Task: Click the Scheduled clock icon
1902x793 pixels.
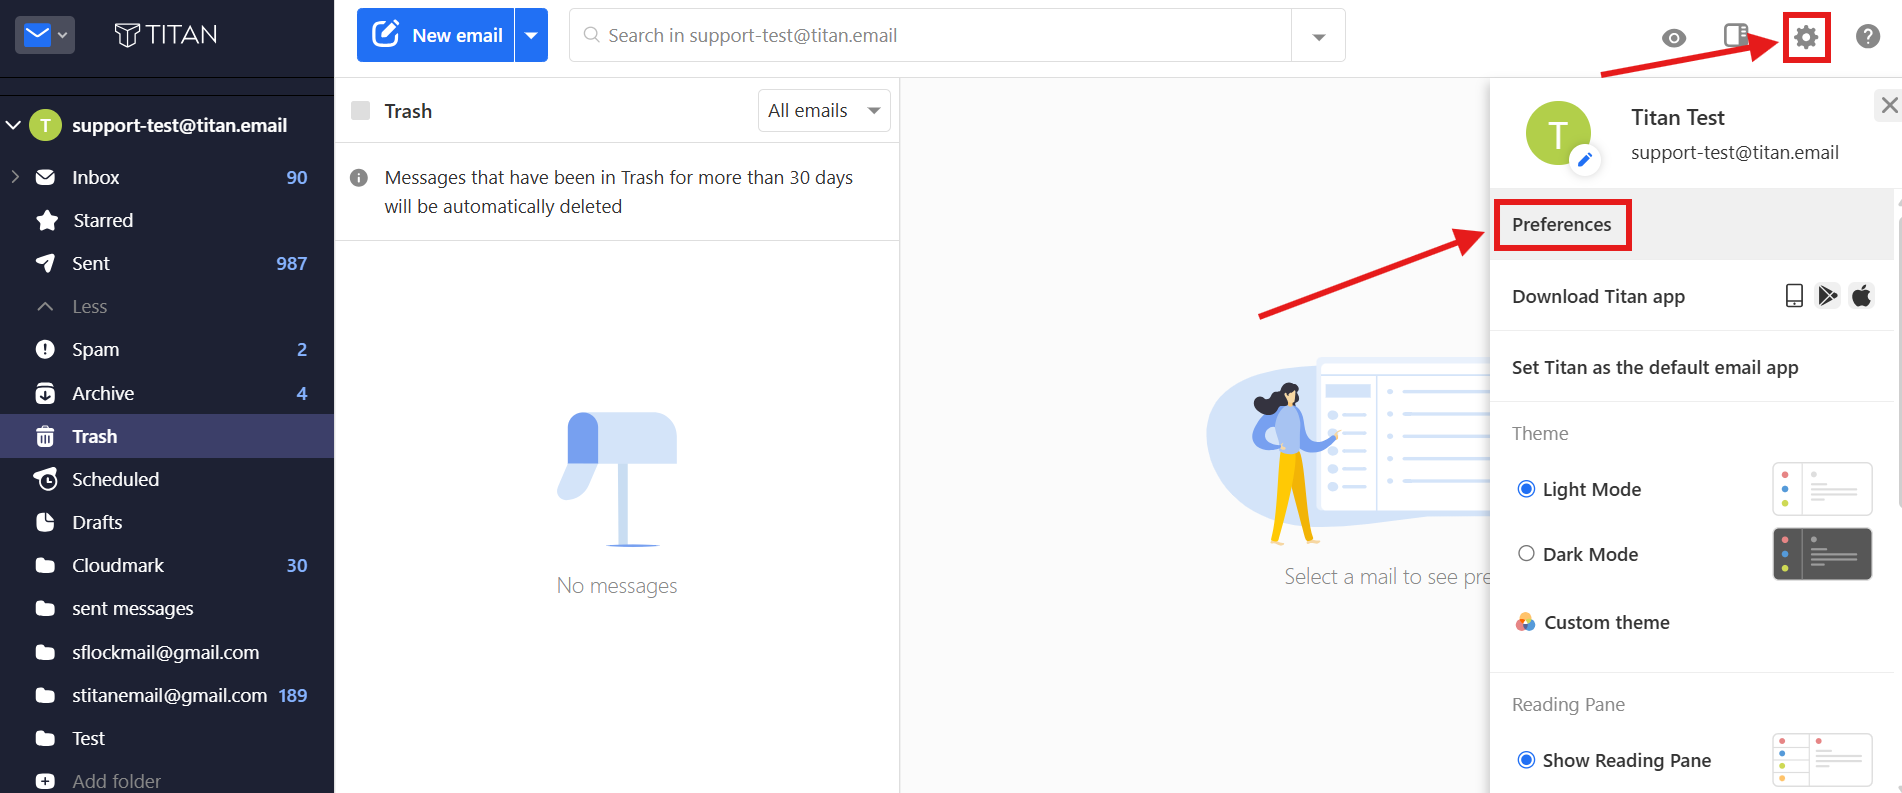Action: tap(45, 479)
